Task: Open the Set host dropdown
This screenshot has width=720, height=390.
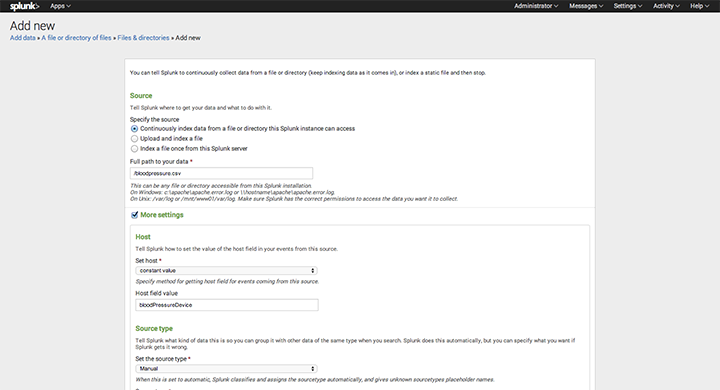Action: [x=226, y=271]
